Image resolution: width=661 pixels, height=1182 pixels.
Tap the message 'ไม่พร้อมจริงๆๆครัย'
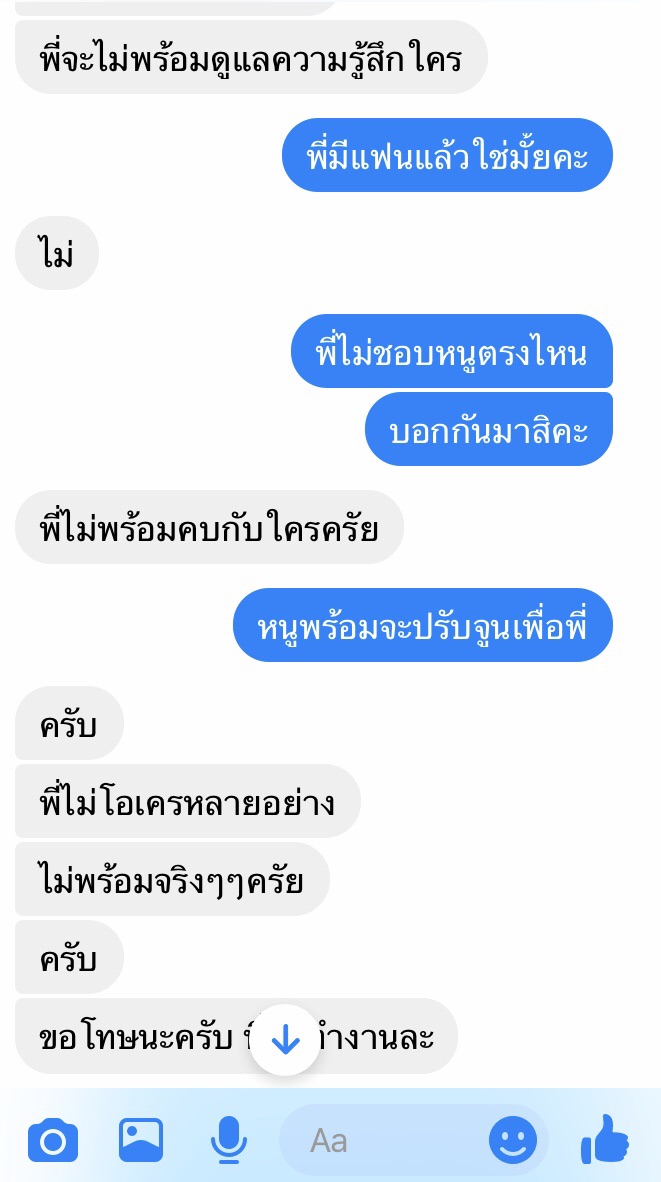tap(173, 879)
